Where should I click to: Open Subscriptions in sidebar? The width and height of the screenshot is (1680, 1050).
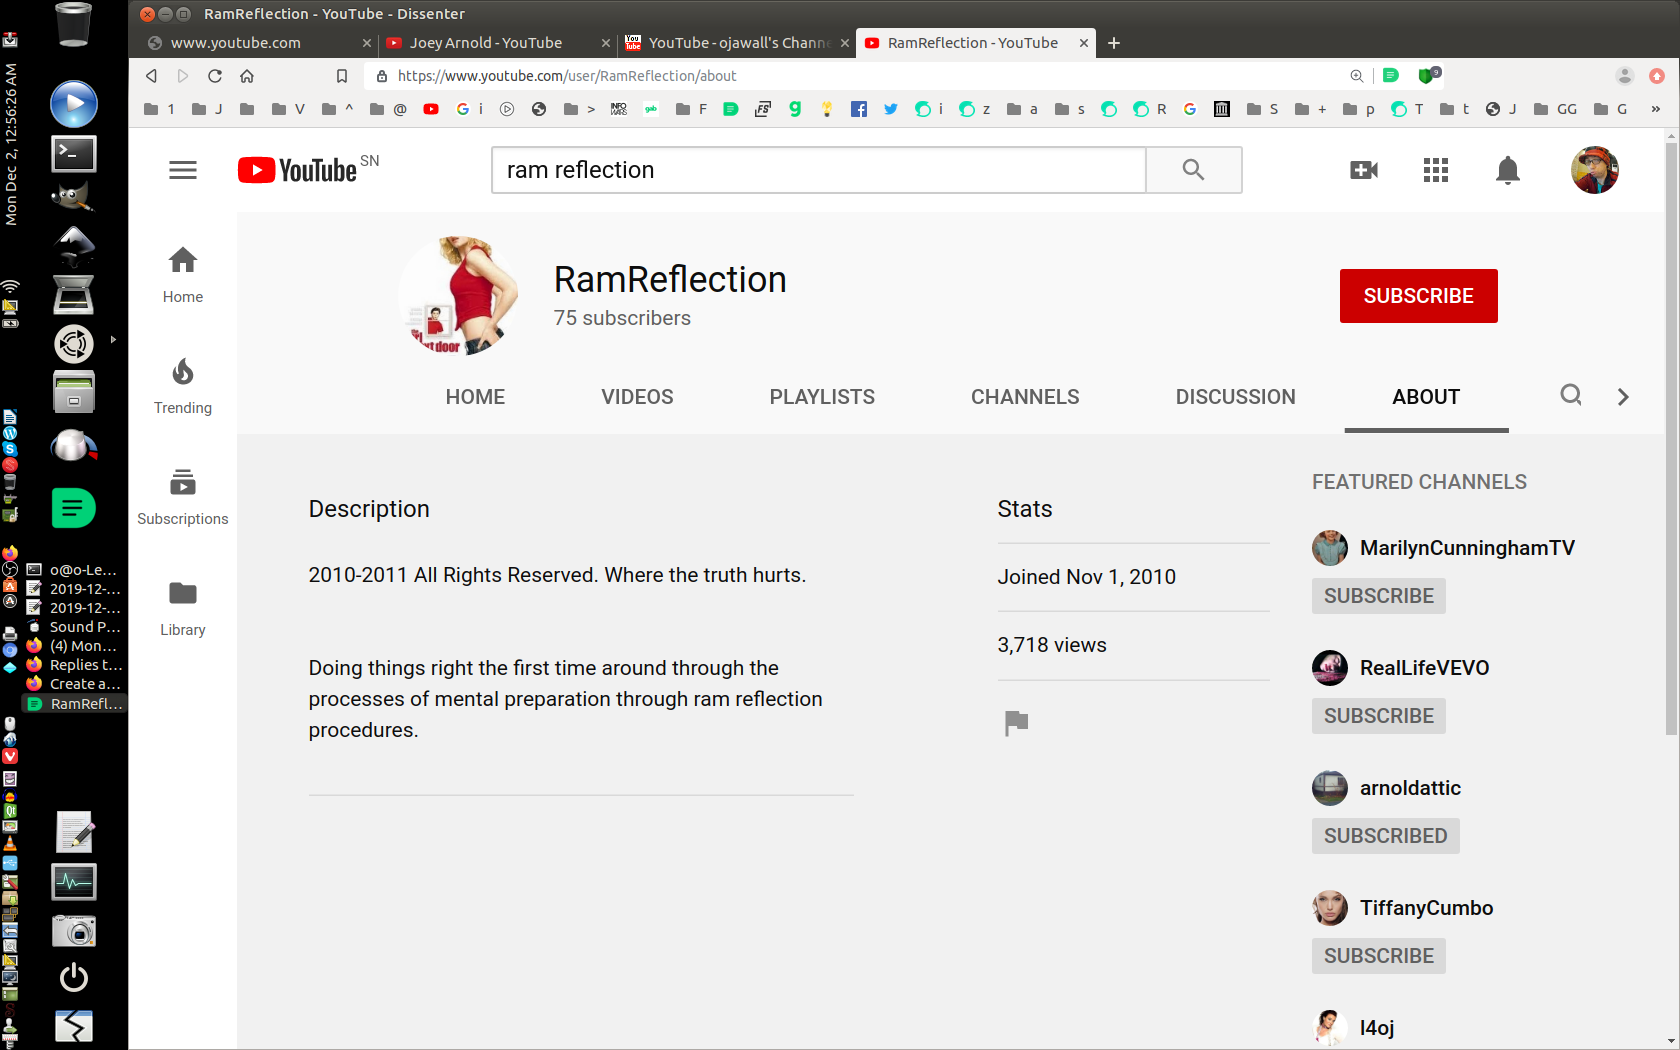[x=183, y=497]
